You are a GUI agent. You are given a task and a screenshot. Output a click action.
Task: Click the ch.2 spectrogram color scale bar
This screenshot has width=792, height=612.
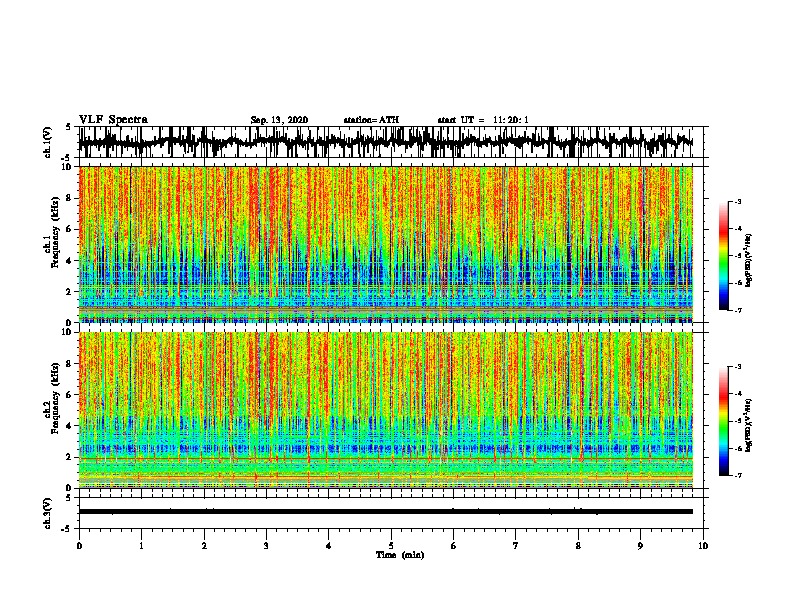tap(724, 421)
